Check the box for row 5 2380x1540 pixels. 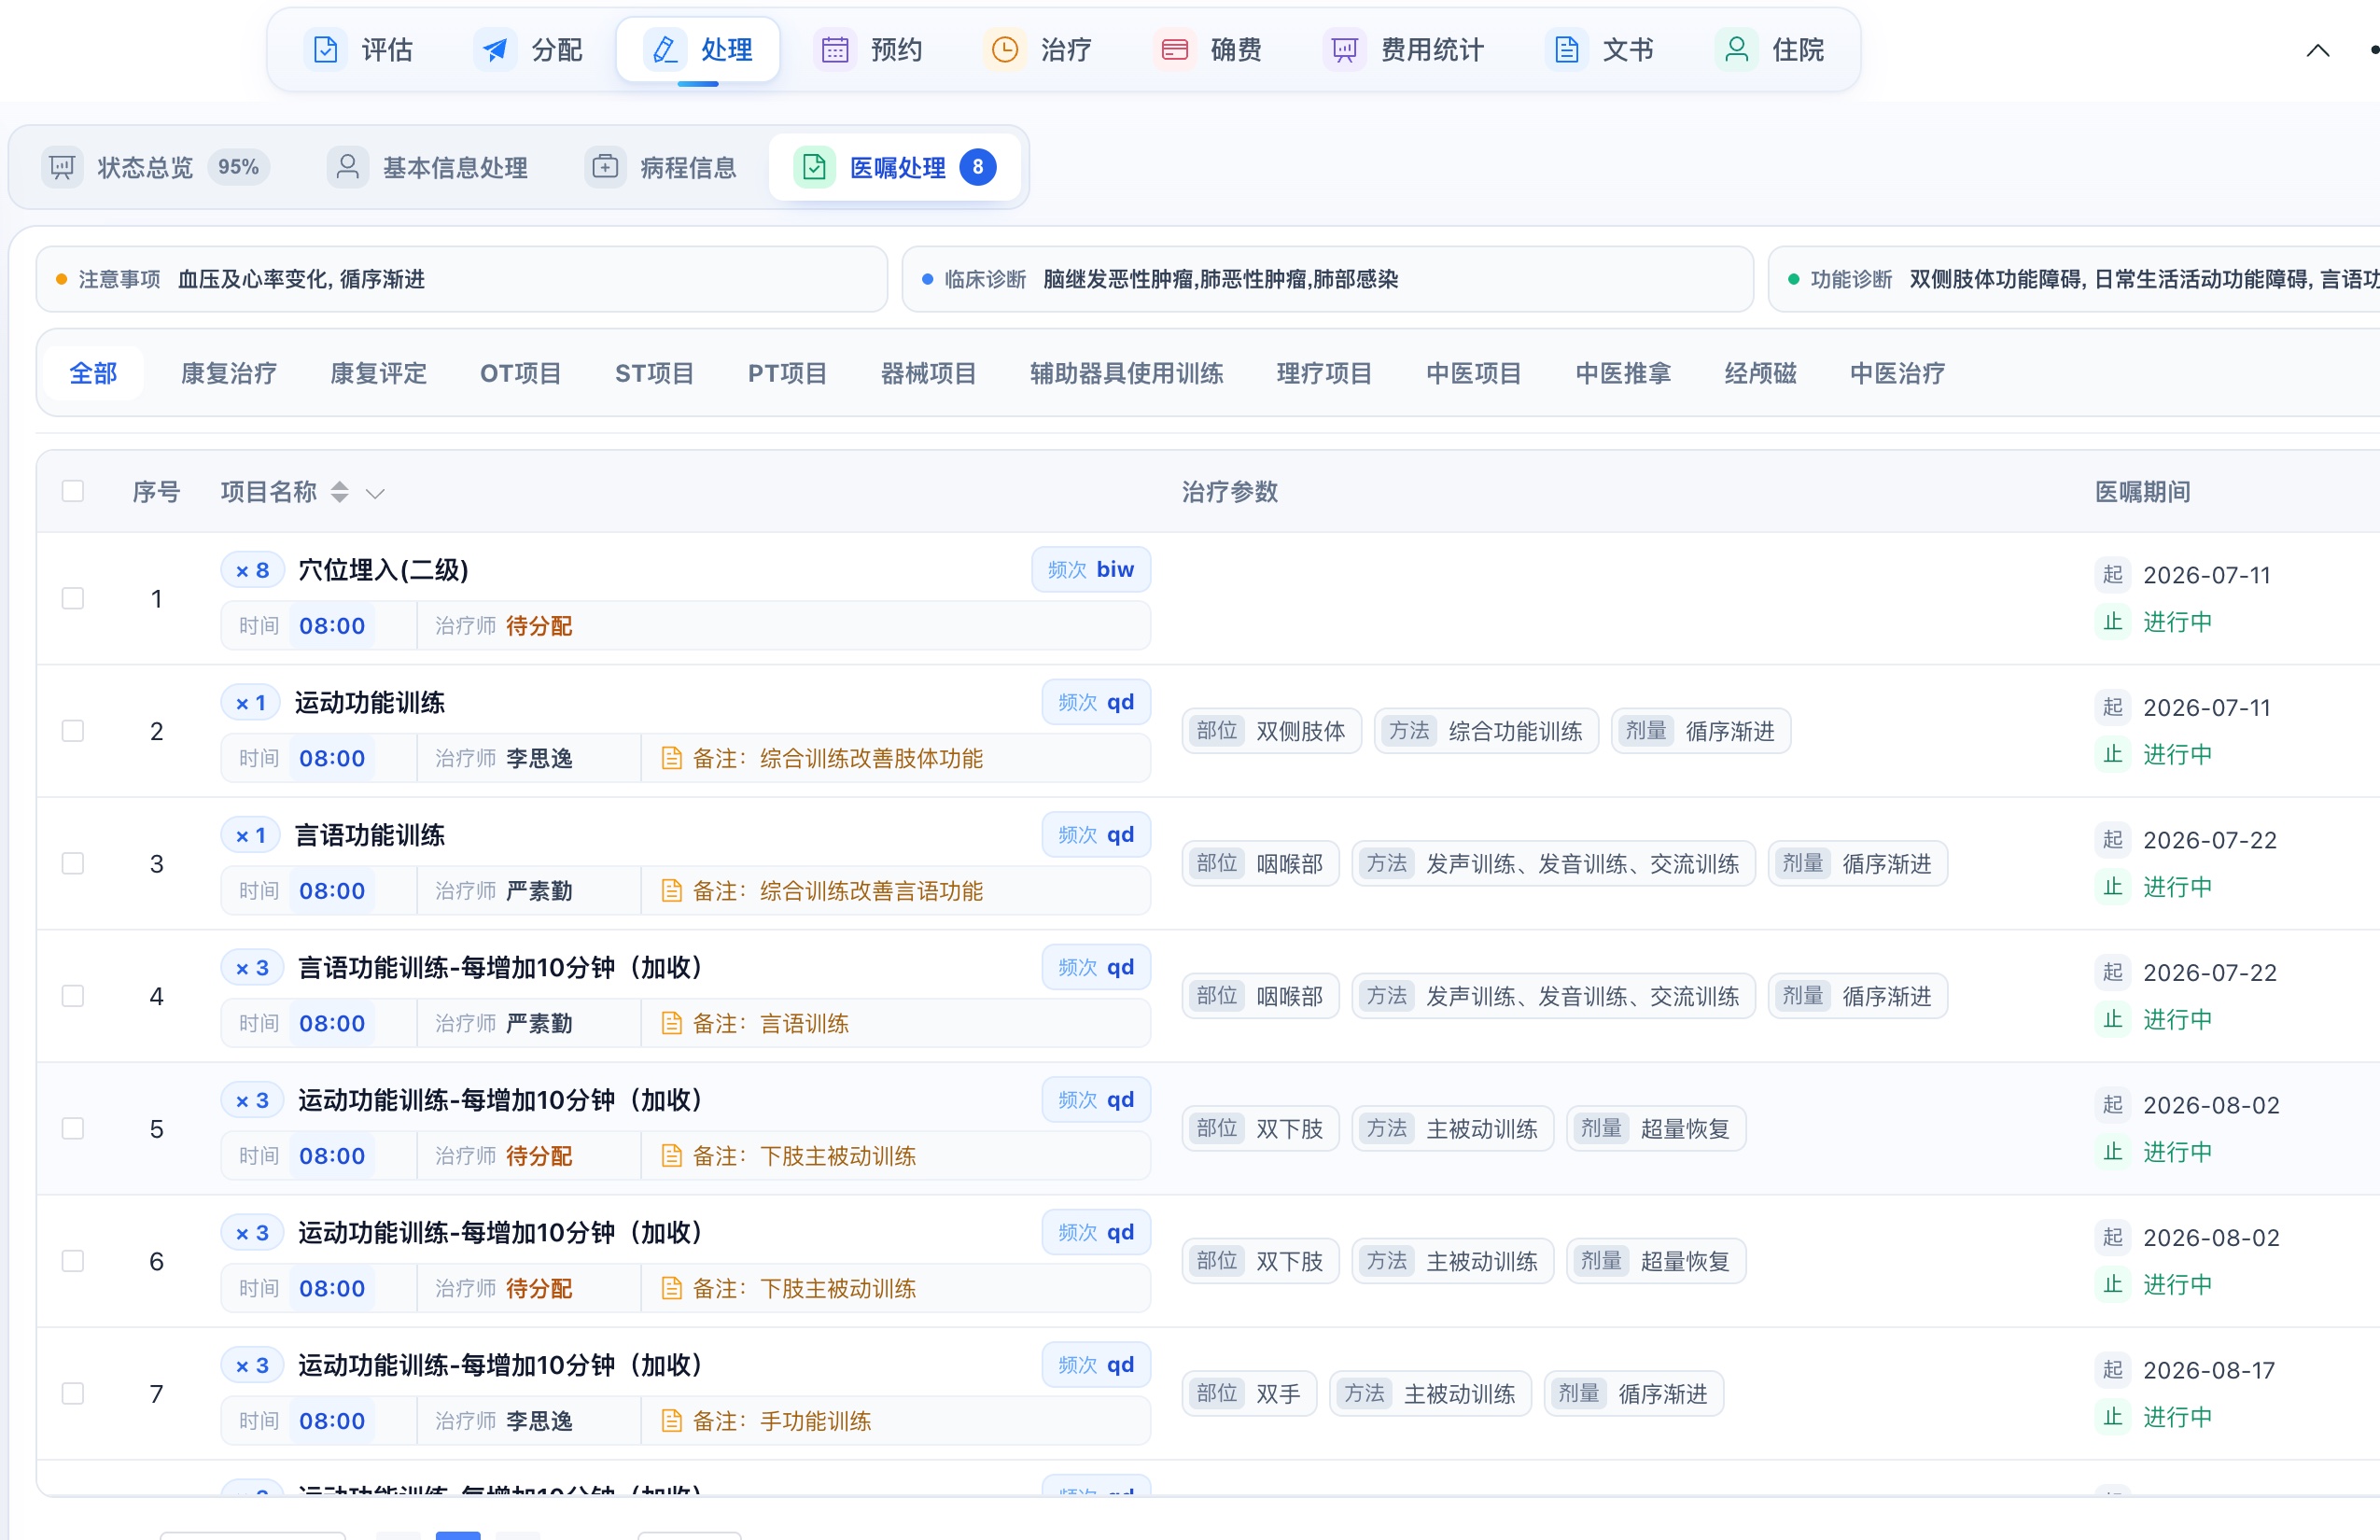pos(73,1128)
